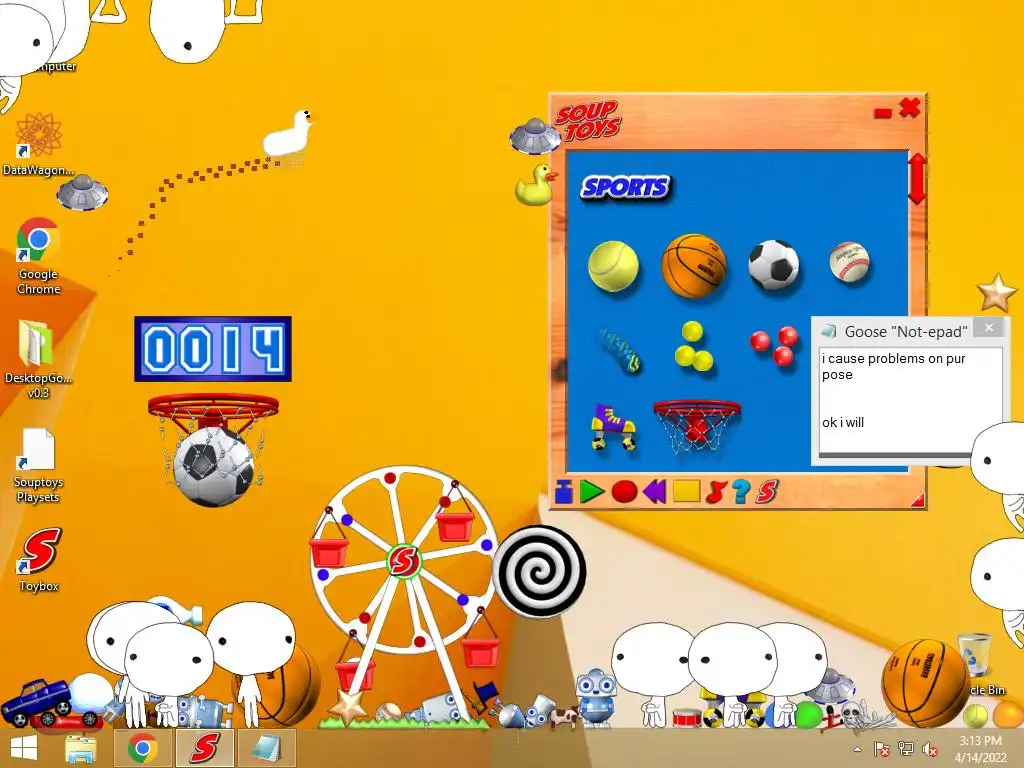
Task: Open File Explorer from the taskbar
Action: coord(81,748)
